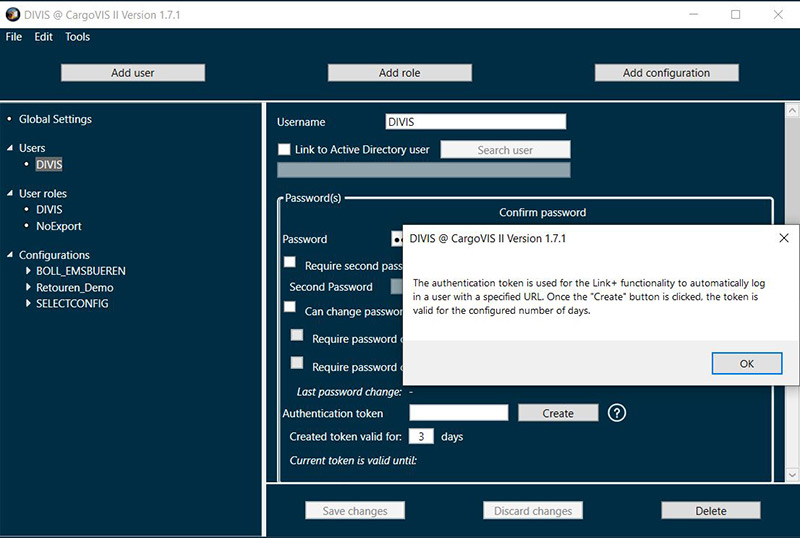The width and height of the screenshot is (800, 538).
Task: Toggle Require second password checkbox
Action: 290,262
